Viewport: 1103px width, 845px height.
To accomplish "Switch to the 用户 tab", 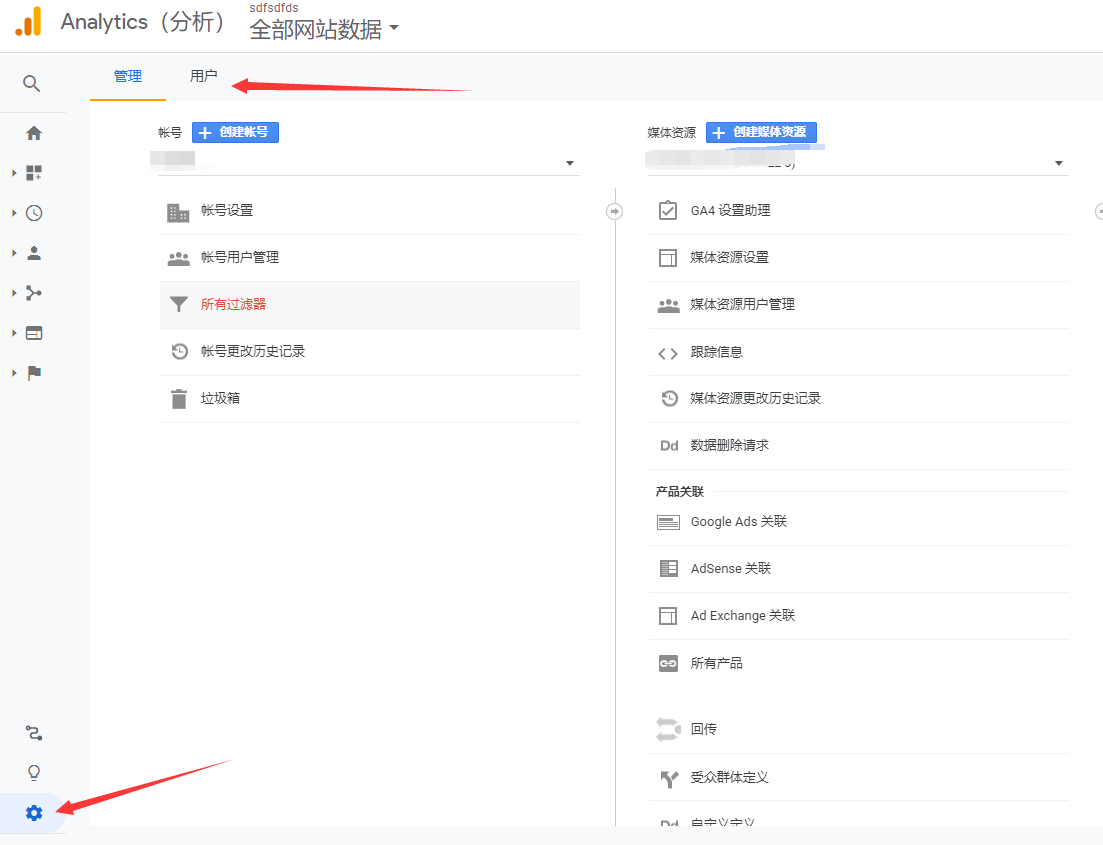I will 203,75.
